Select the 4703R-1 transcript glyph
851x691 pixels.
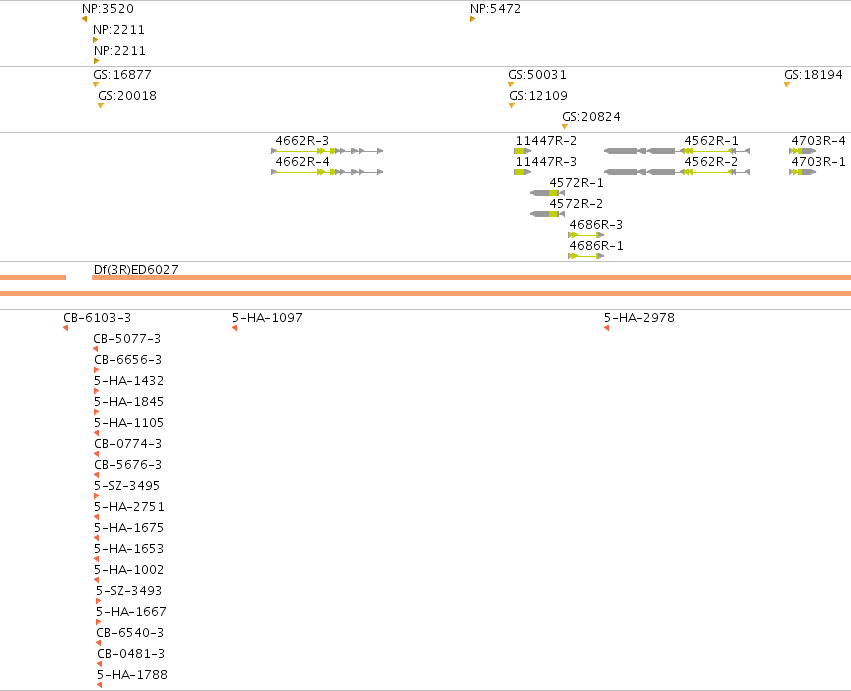tap(802, 172)
